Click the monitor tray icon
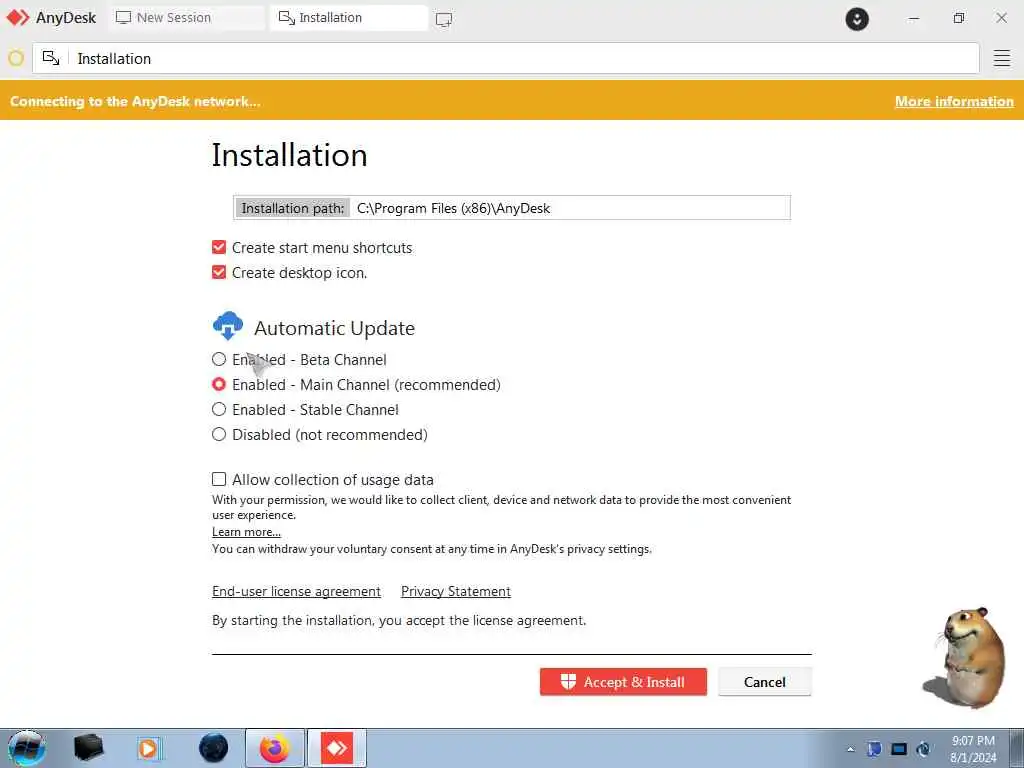Image resolution: width=1024 pixels, height=768 pixels. coord(899,749)
